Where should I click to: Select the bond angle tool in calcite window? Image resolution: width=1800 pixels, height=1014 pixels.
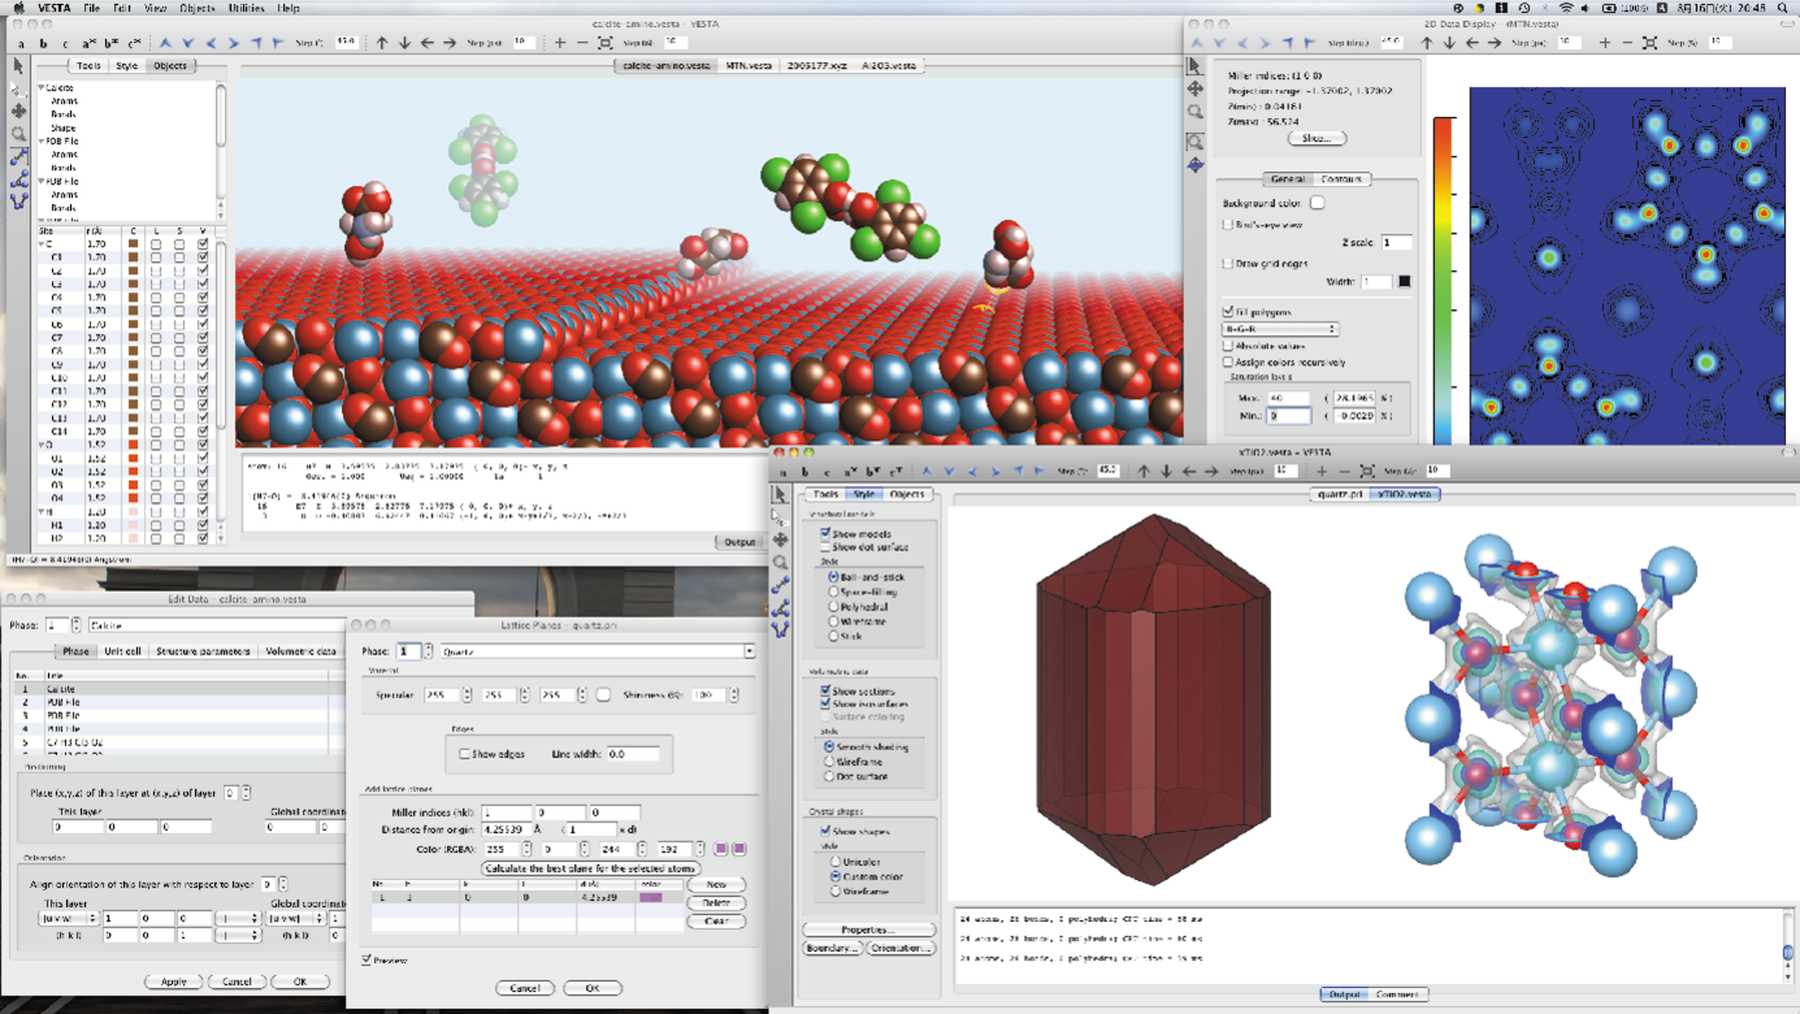click(18, 180)
